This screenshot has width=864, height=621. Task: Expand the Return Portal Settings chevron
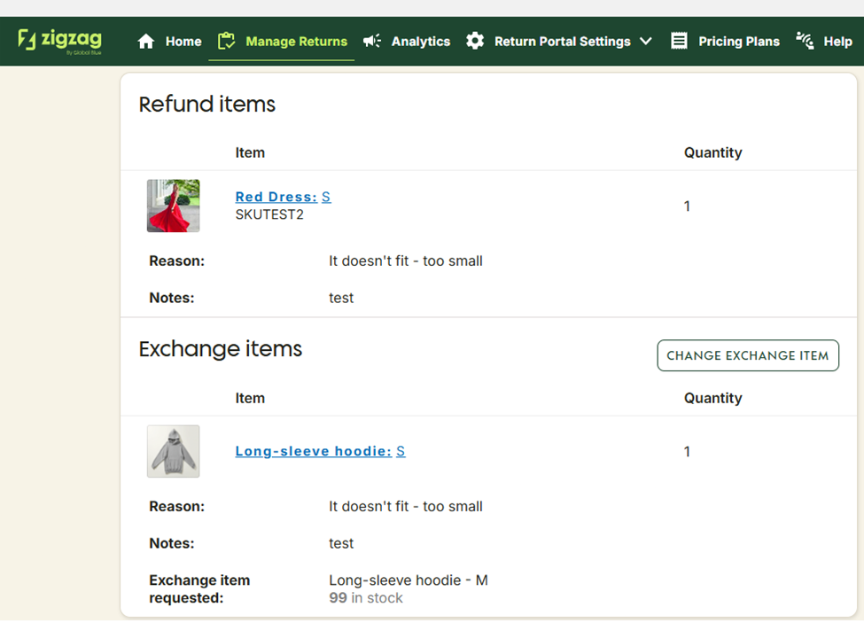coord(645,42)
